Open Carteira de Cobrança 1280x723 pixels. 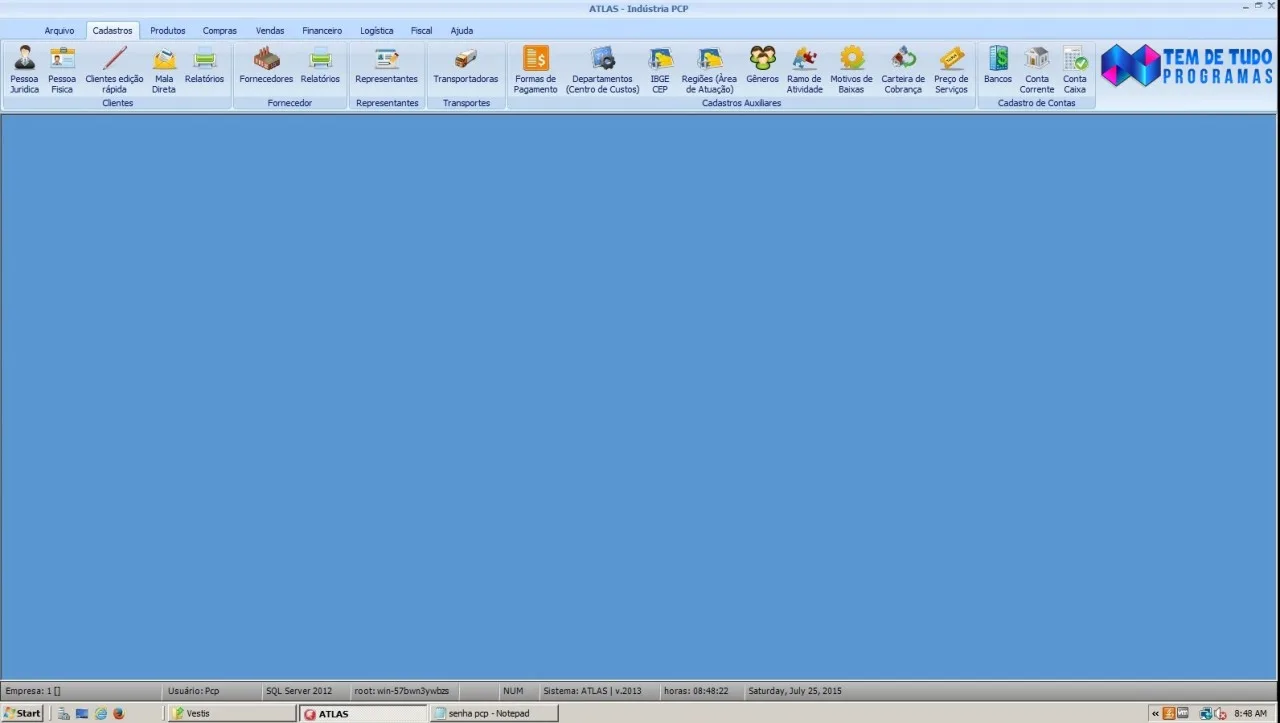pos(902,69)
